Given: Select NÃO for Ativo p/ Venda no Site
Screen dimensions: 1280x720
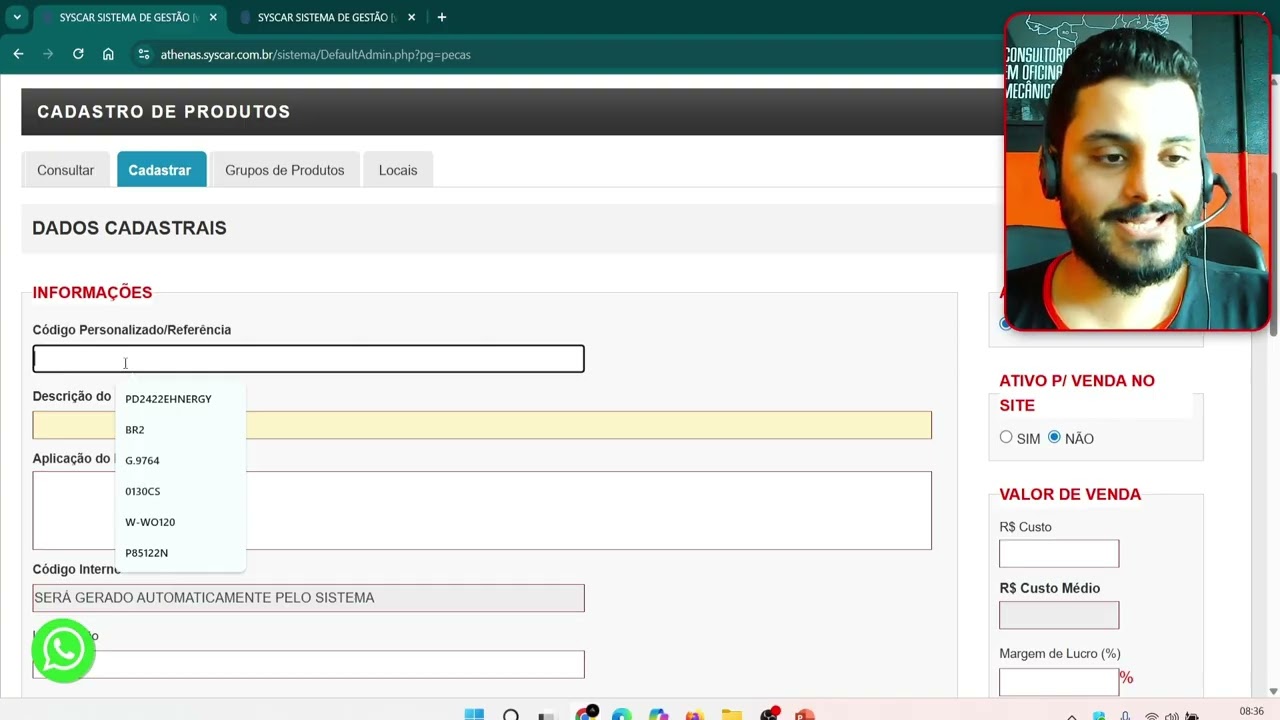Looking at the screenshot, I should coord(1054,437).
